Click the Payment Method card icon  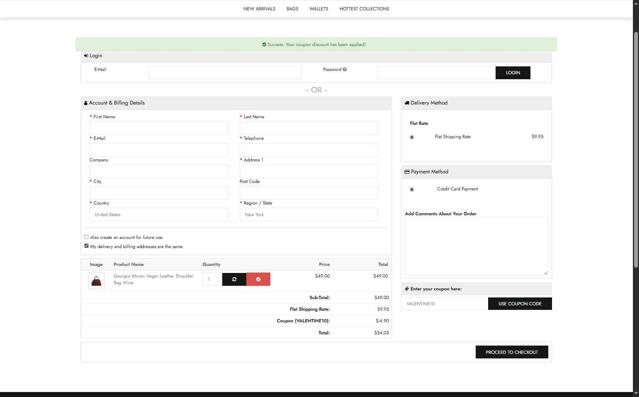(x=407, y=172)
